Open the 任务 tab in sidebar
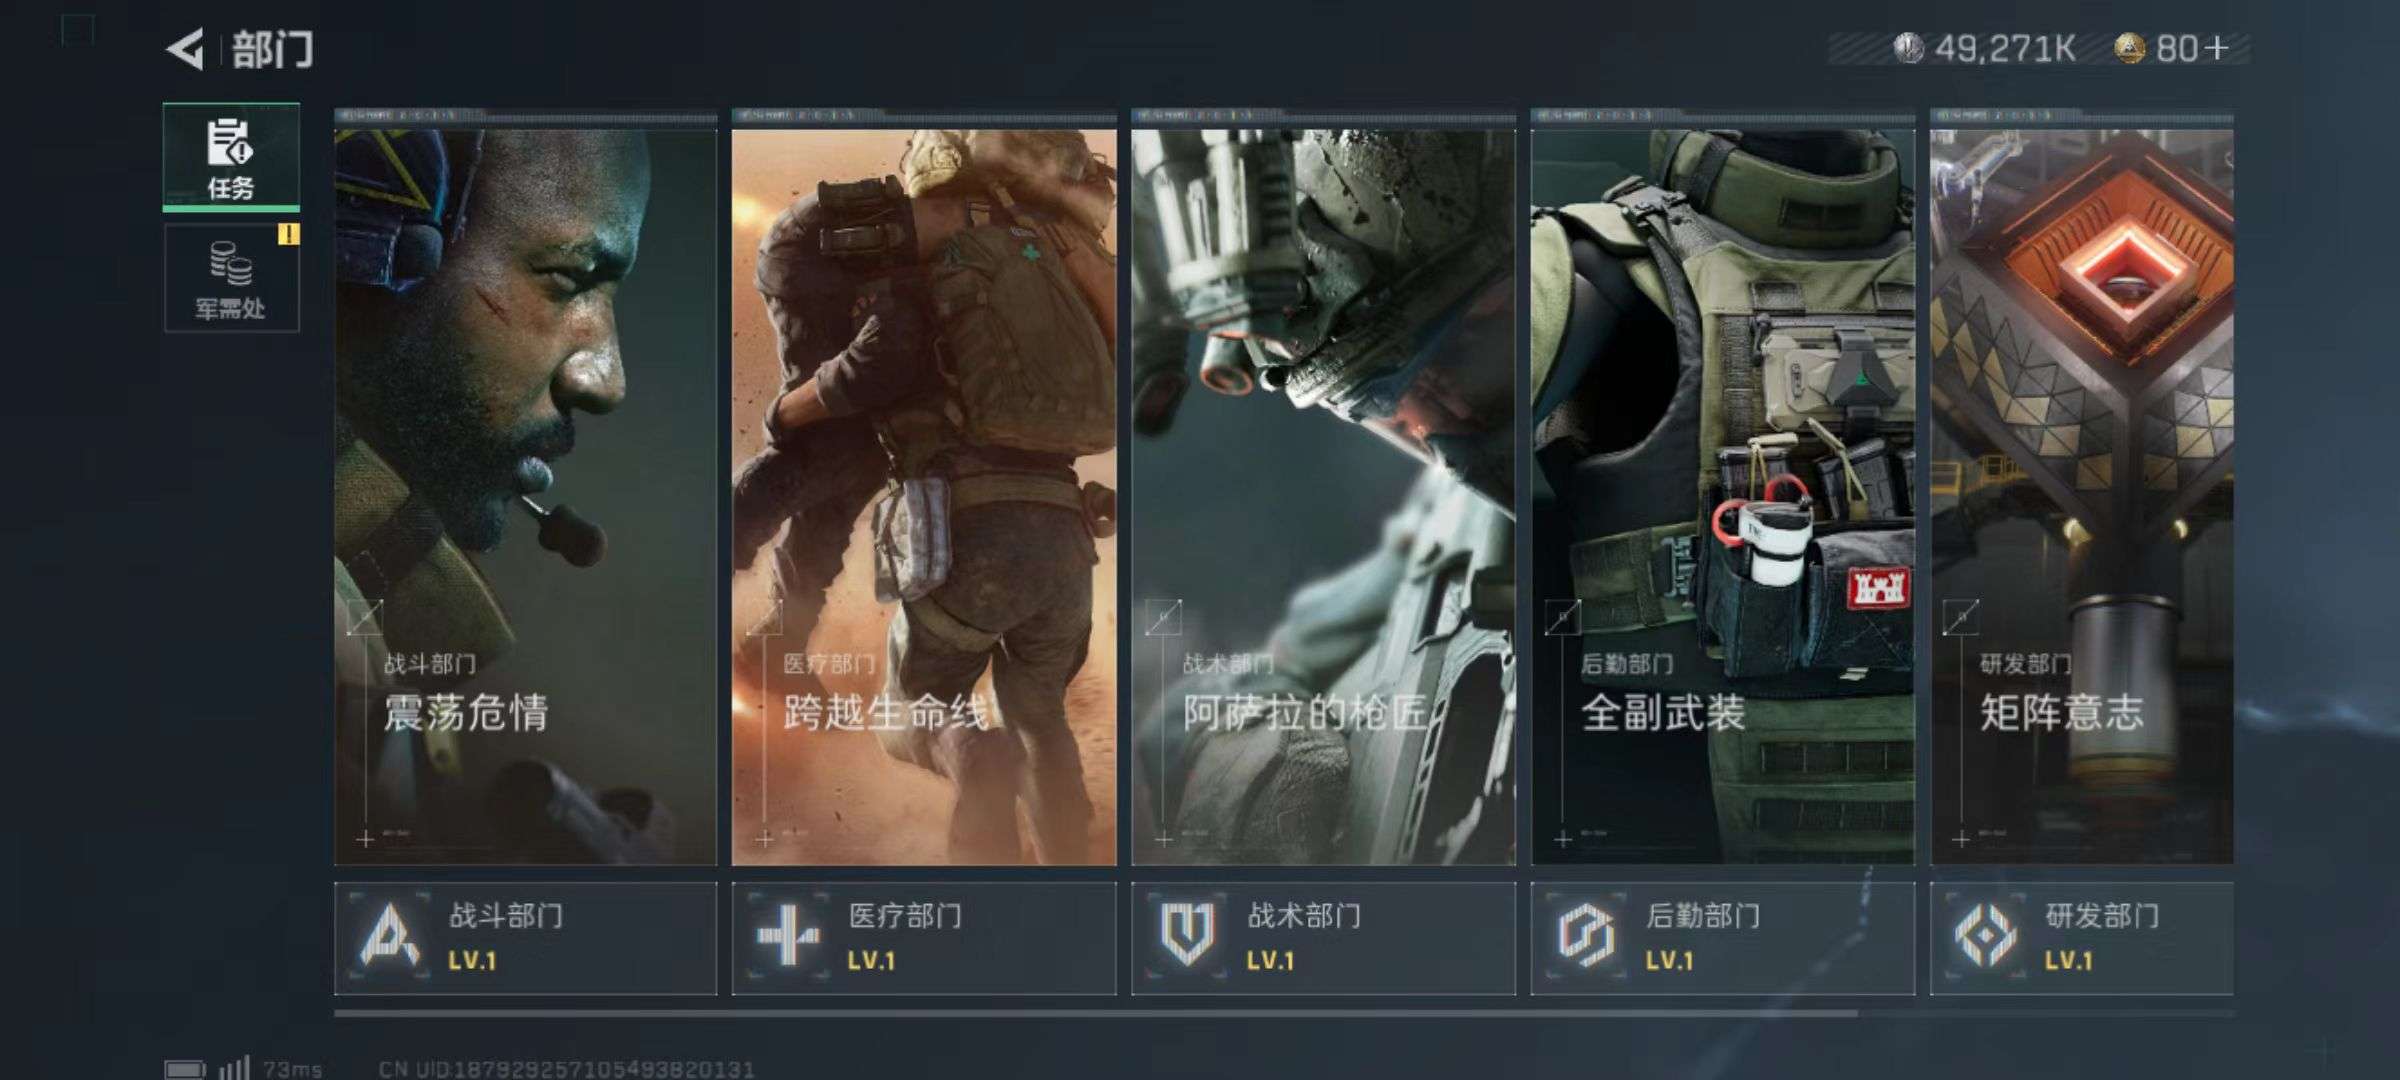Viewport: 2400px width, 1080px height. pyautogui.click(x=231, y=158)
